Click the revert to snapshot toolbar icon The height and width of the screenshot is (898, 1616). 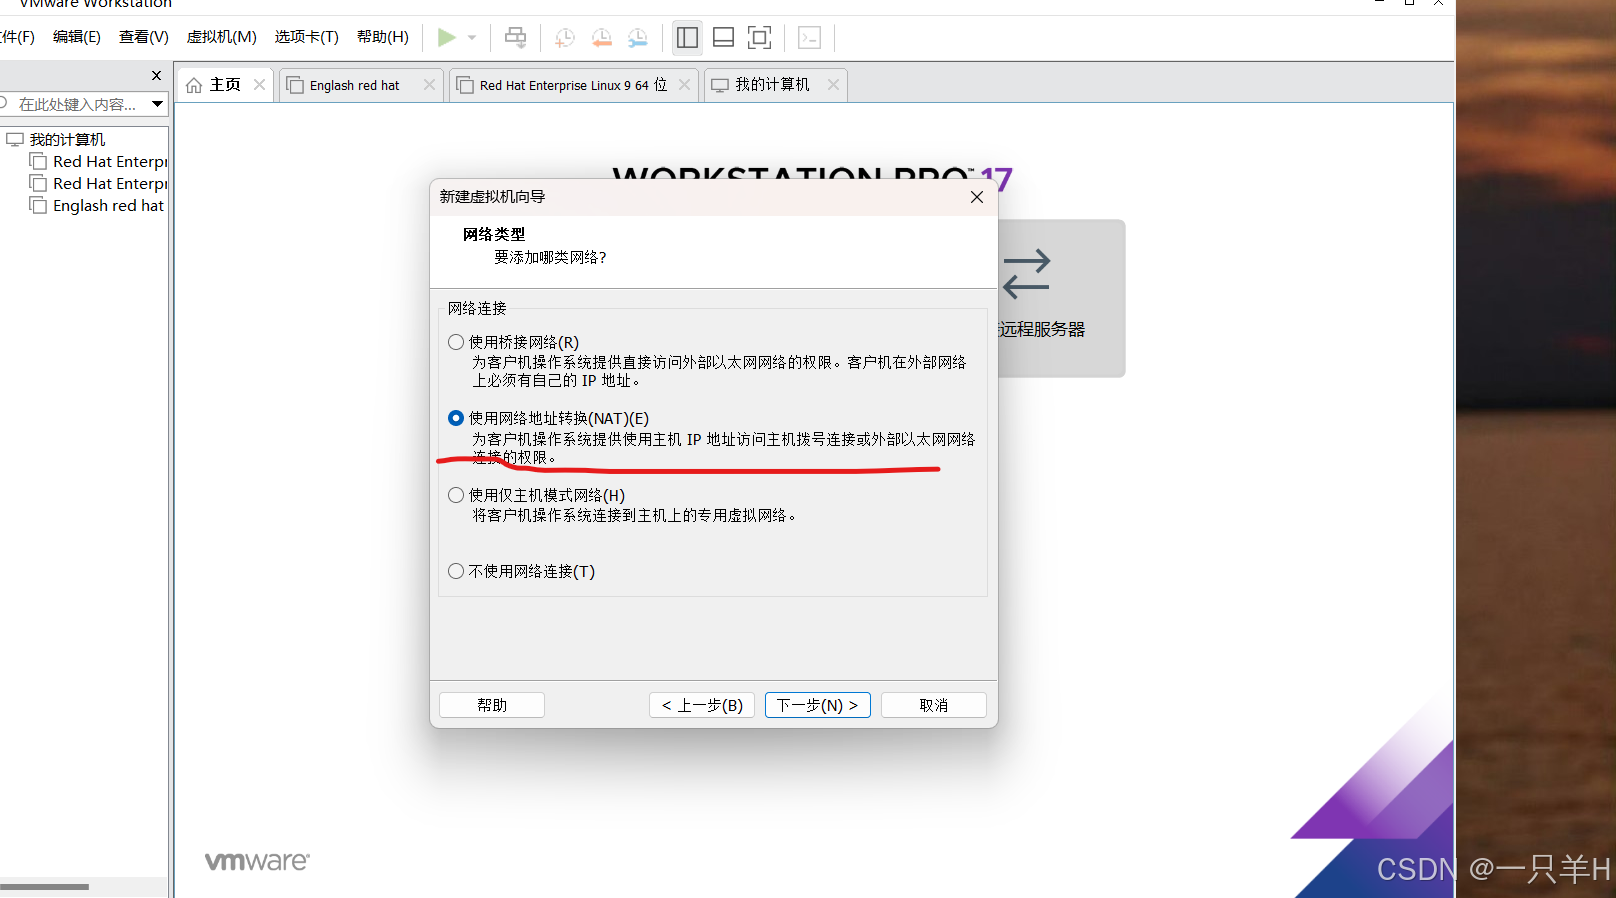pyautogui.click(x=602, y=38)
